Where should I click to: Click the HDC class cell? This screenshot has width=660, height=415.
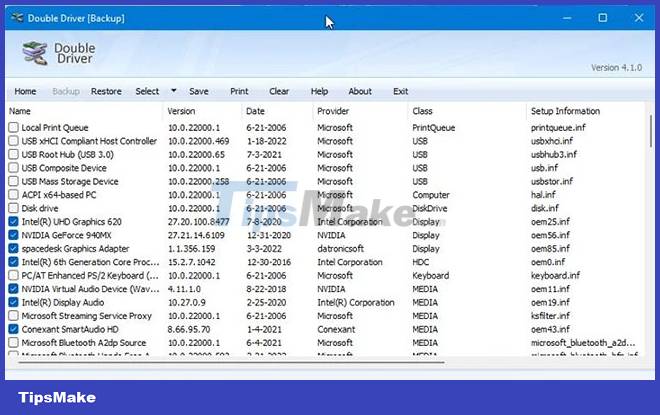(x=420, y=262)
